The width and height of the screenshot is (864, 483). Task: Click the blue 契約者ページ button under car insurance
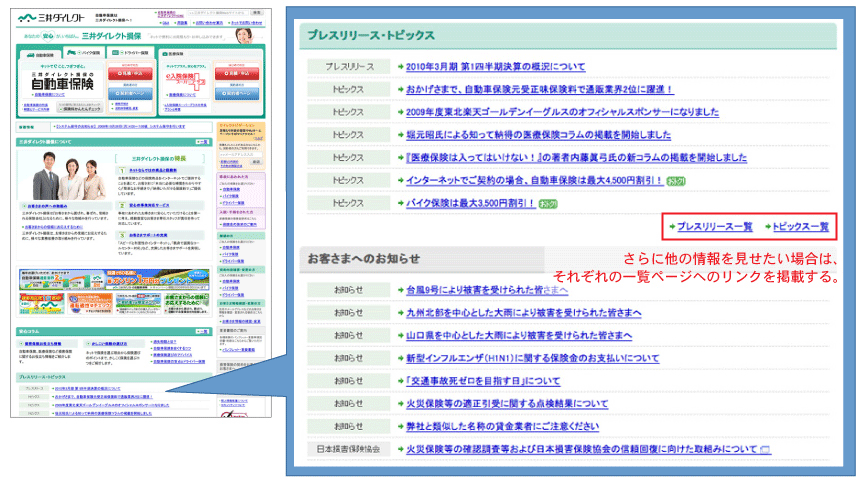(127, 94)
